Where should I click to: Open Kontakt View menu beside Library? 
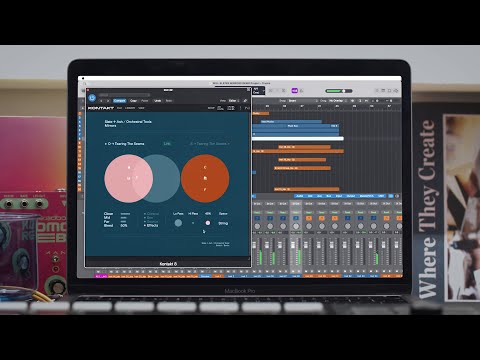tap(141, 108)
